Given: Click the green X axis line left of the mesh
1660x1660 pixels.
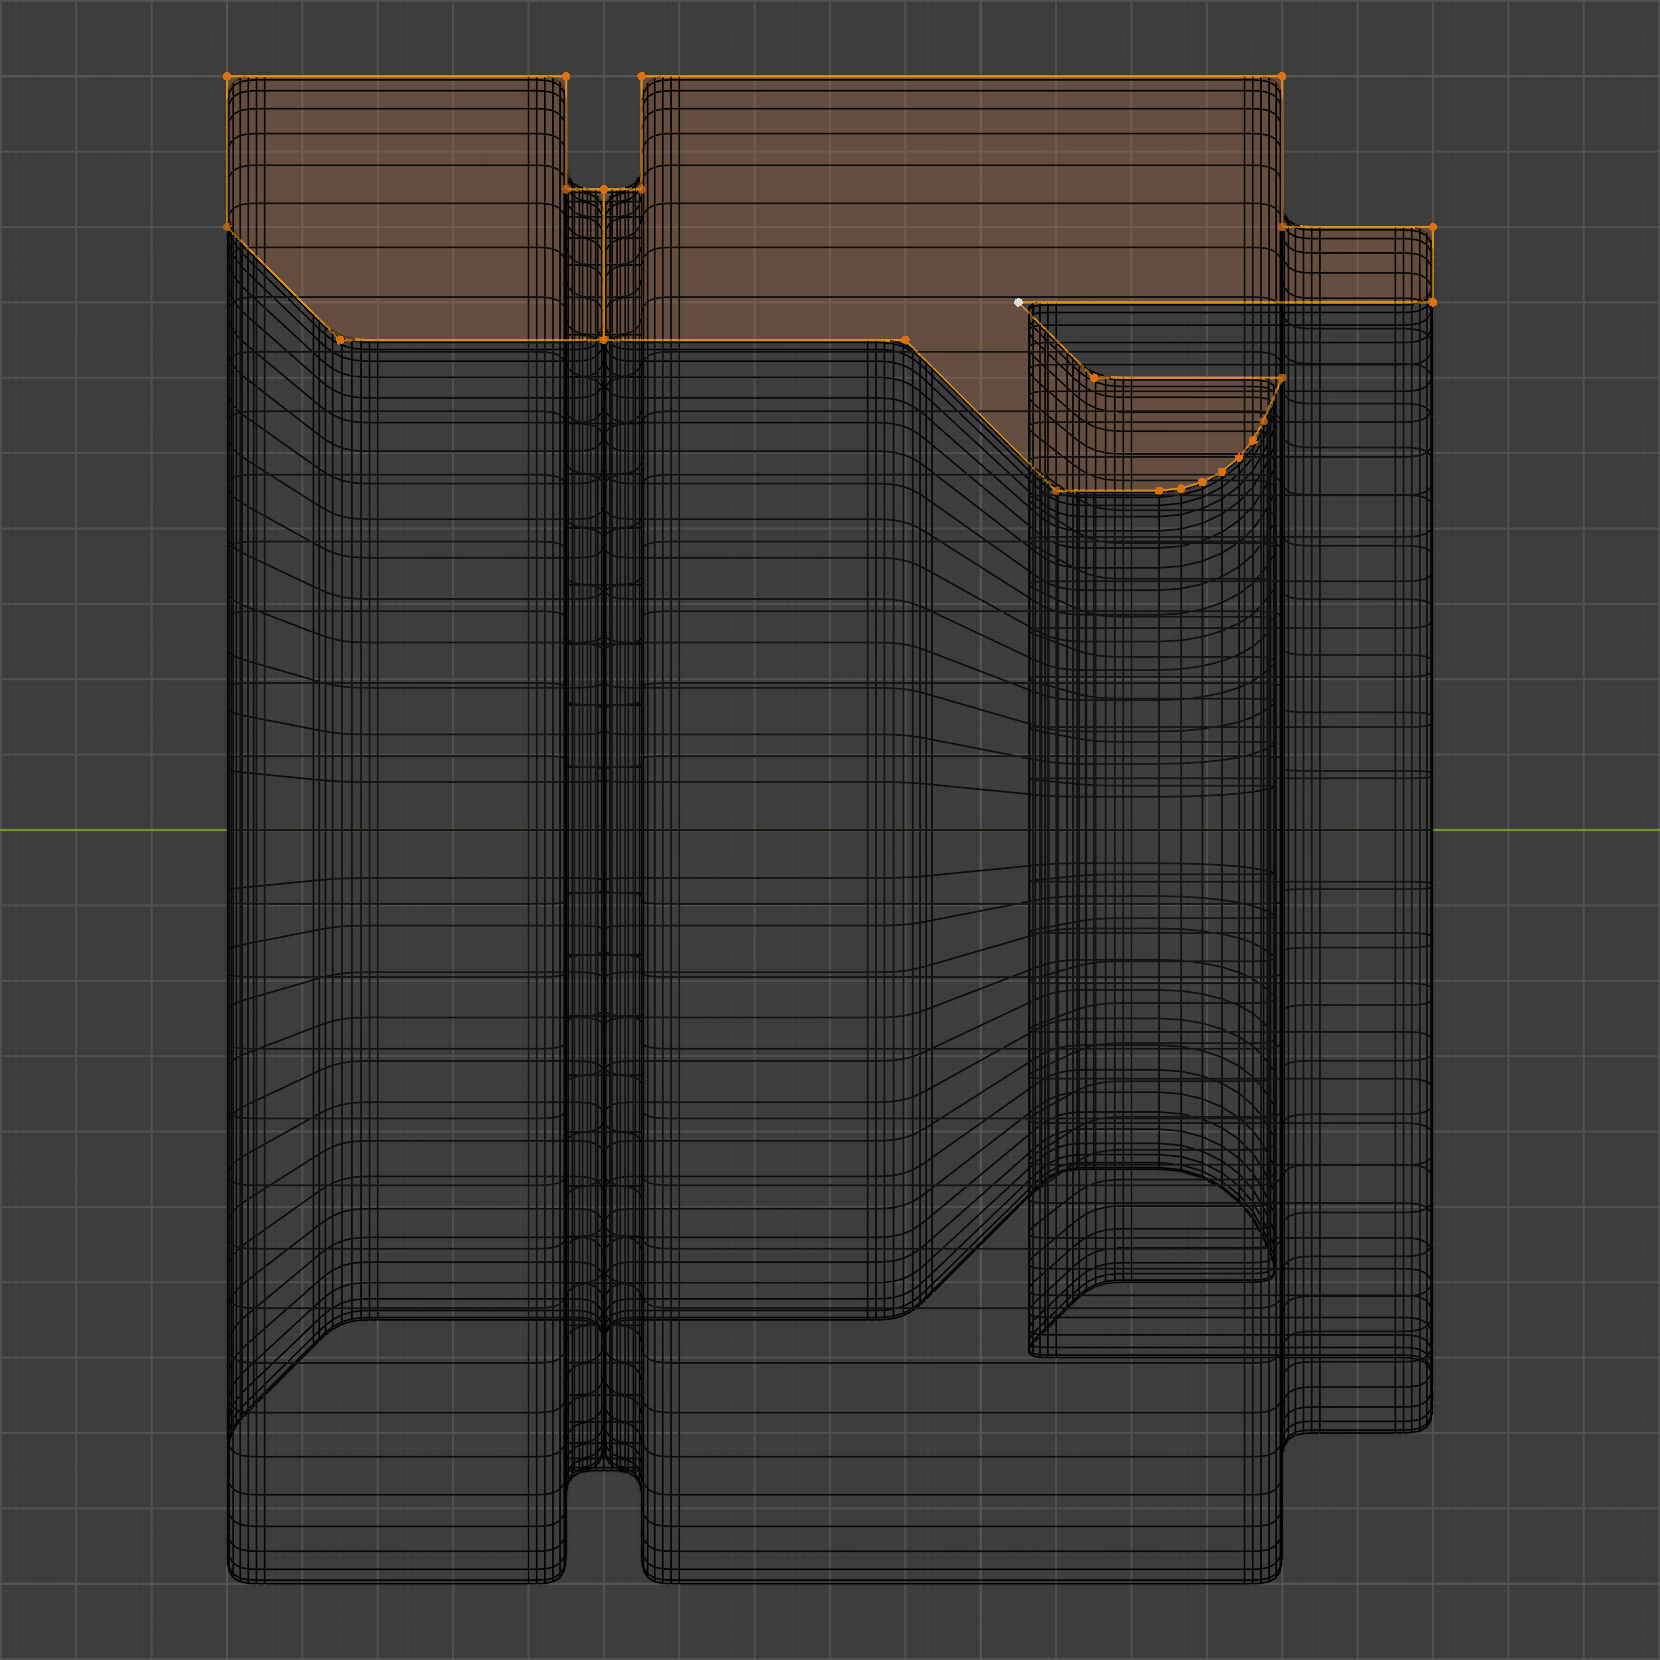Looking at the screenshot, I should [x=110, y=830].
